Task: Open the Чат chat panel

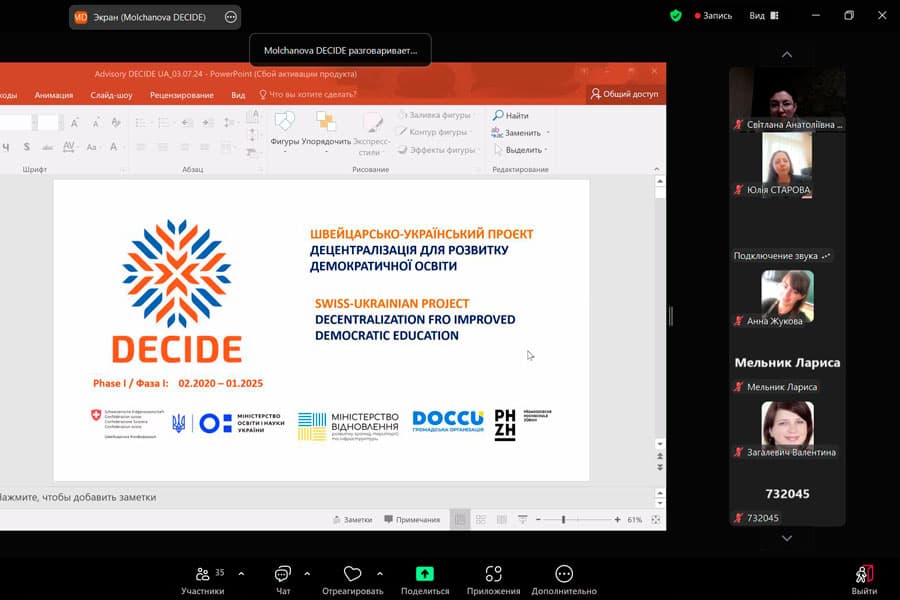Action: [283, 574]
